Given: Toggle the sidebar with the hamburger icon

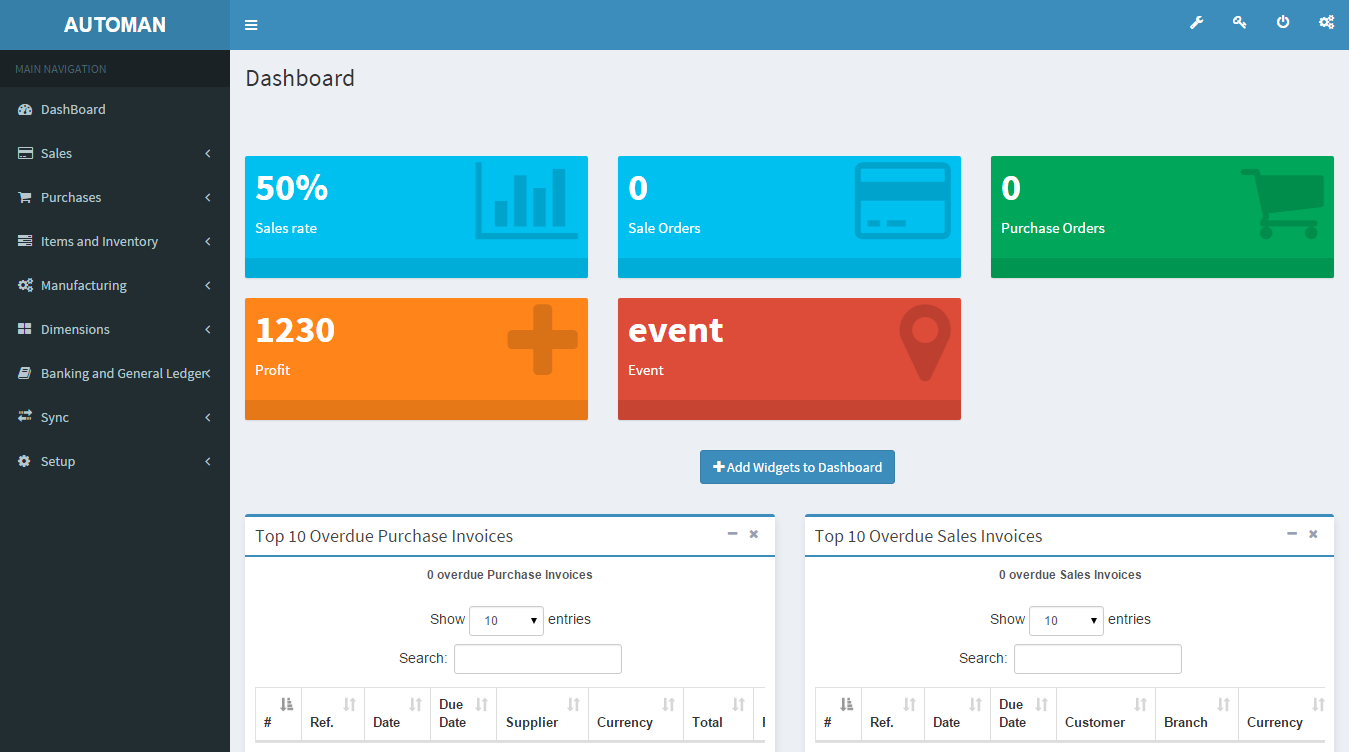Looking at the screenshot, I should [x=250, y=24].
